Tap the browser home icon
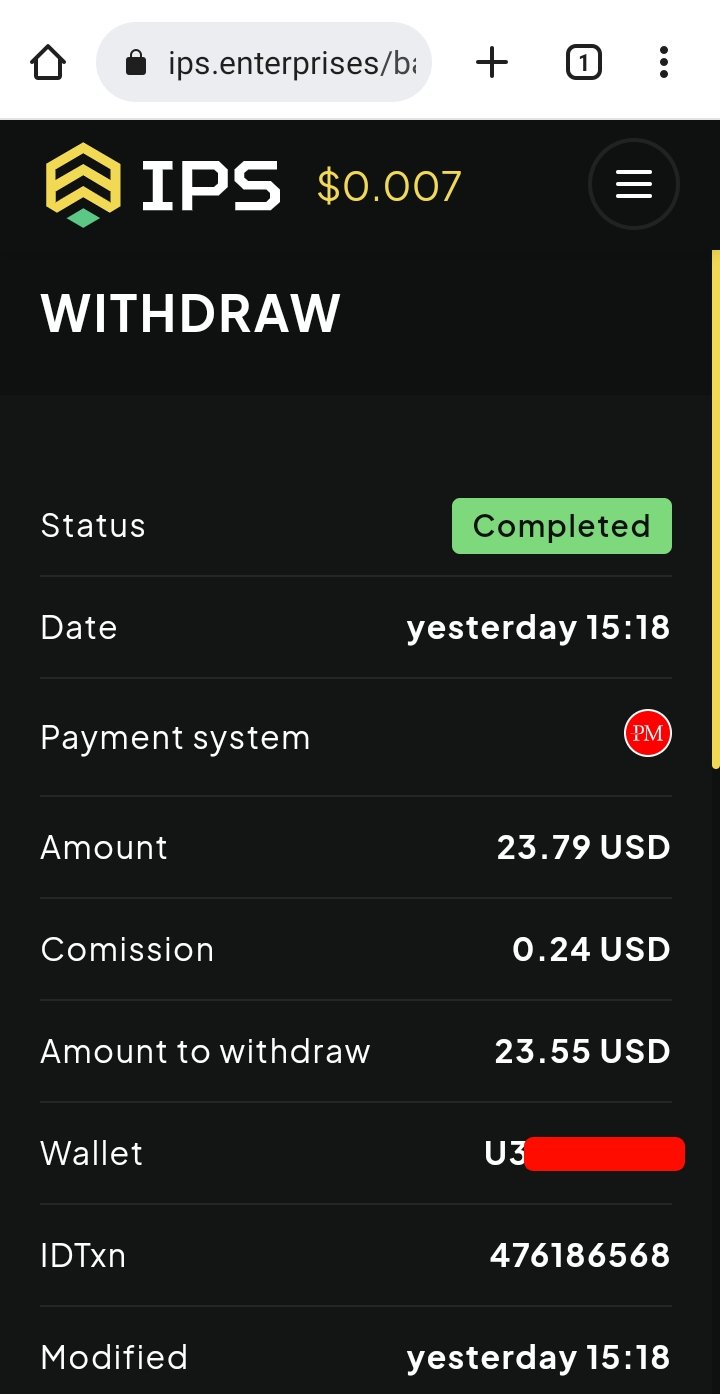This screenshot has height=1394, width=720. click(x=48, y=64)
